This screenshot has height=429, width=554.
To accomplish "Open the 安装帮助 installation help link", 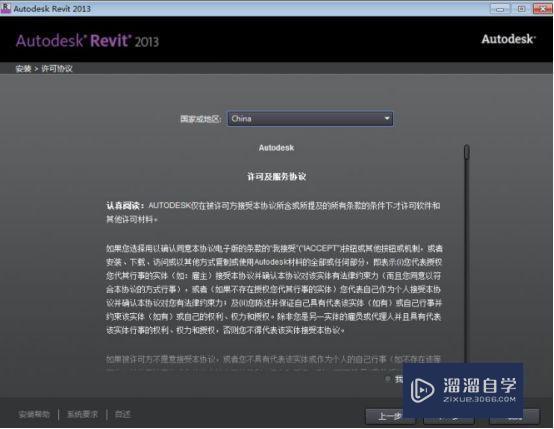I will (34, 414).
